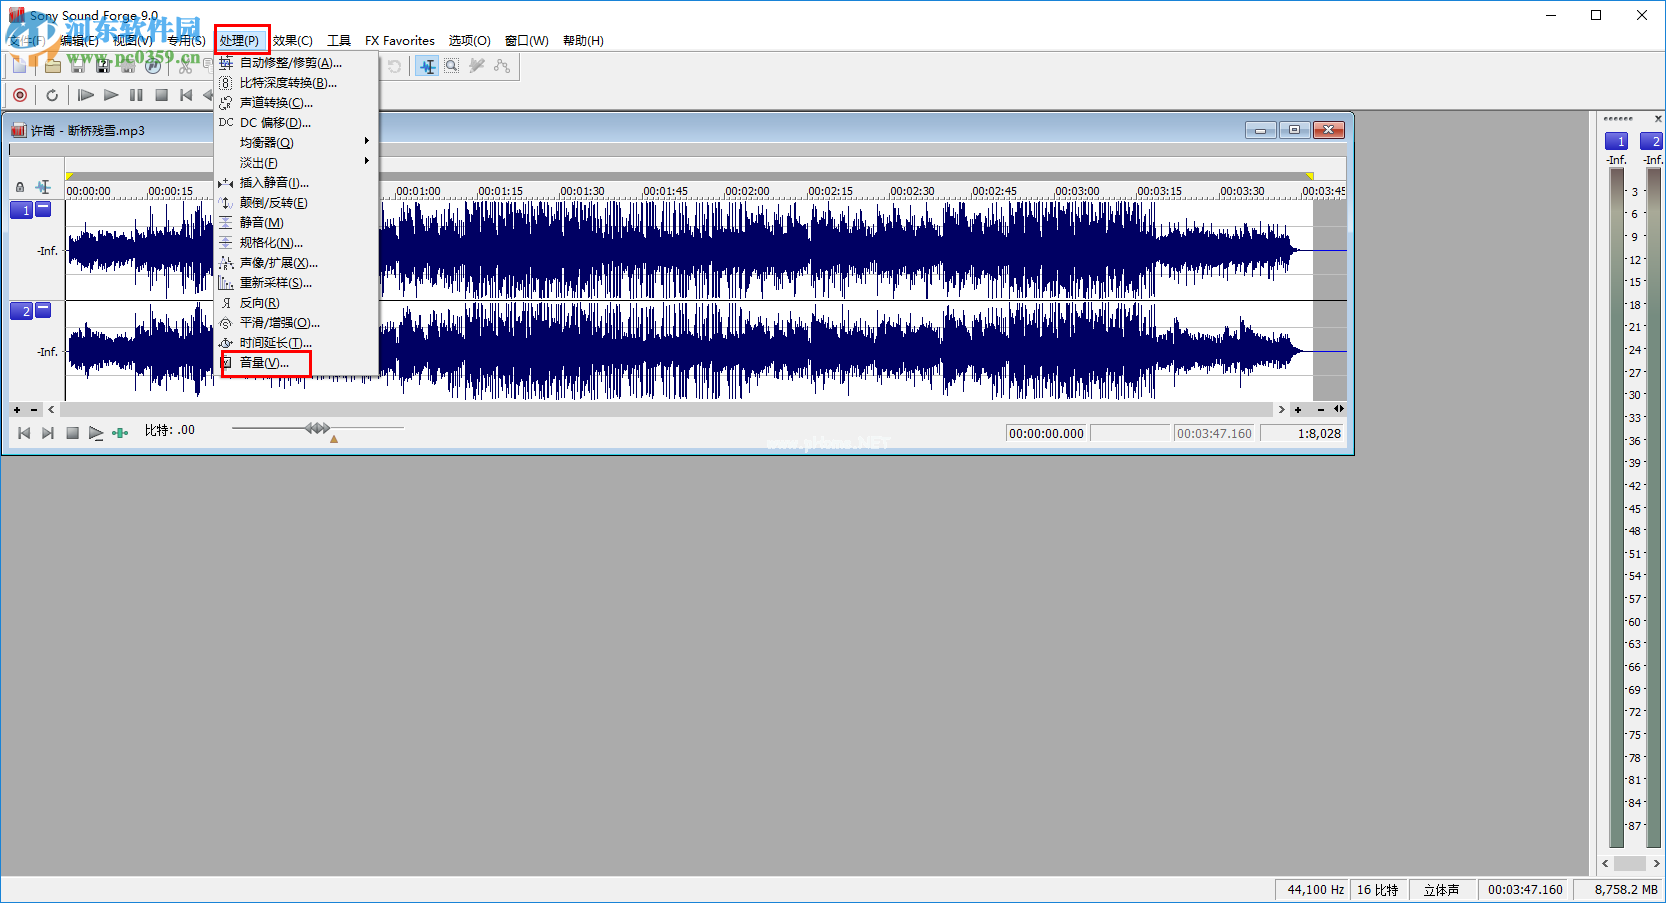Click the Redo icon in the toolbar
The height and width of the screenshot is (903, 1666).
click(395, 66)
